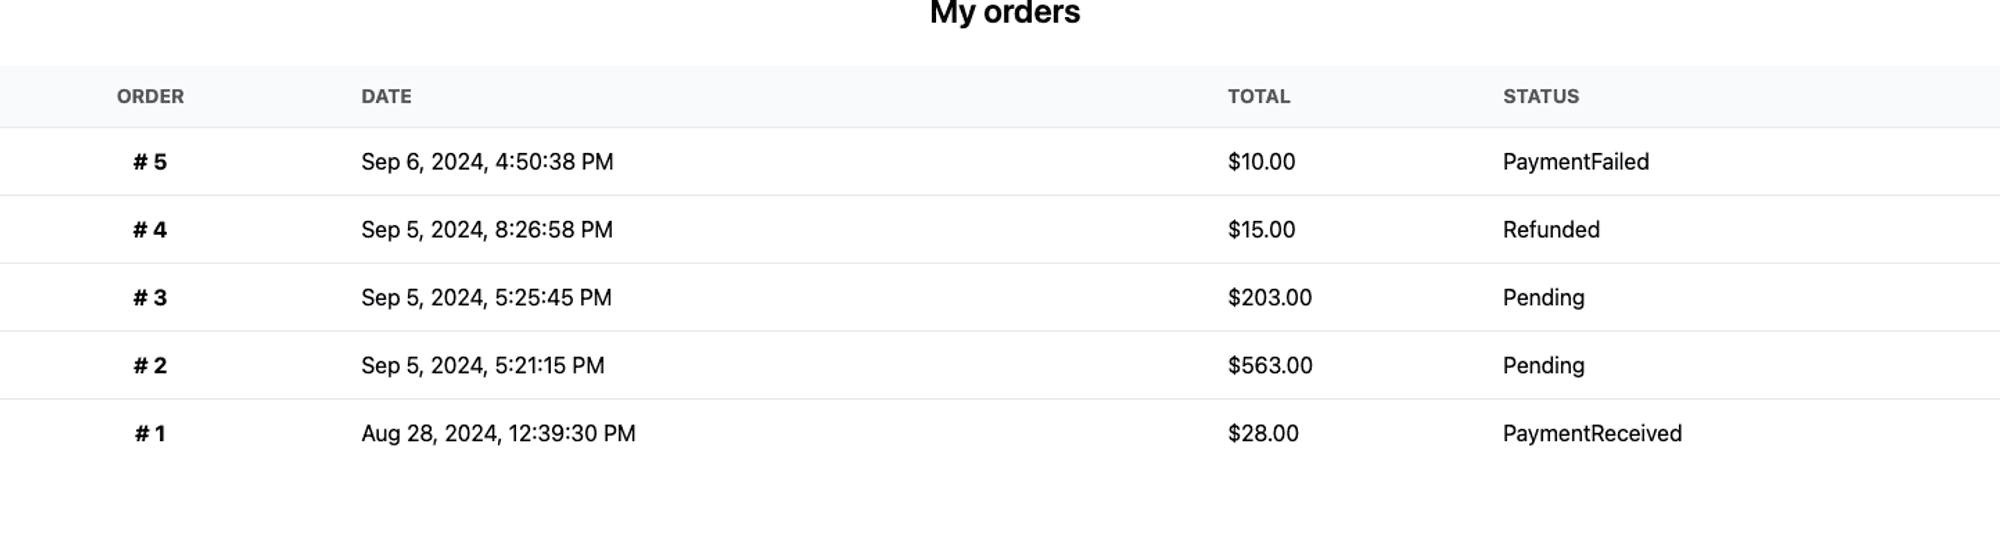The height and width of the screenshot is (545, 2000).
Task: Click the Aug 28, 2024 order date
Action: [x=498, y=434]
